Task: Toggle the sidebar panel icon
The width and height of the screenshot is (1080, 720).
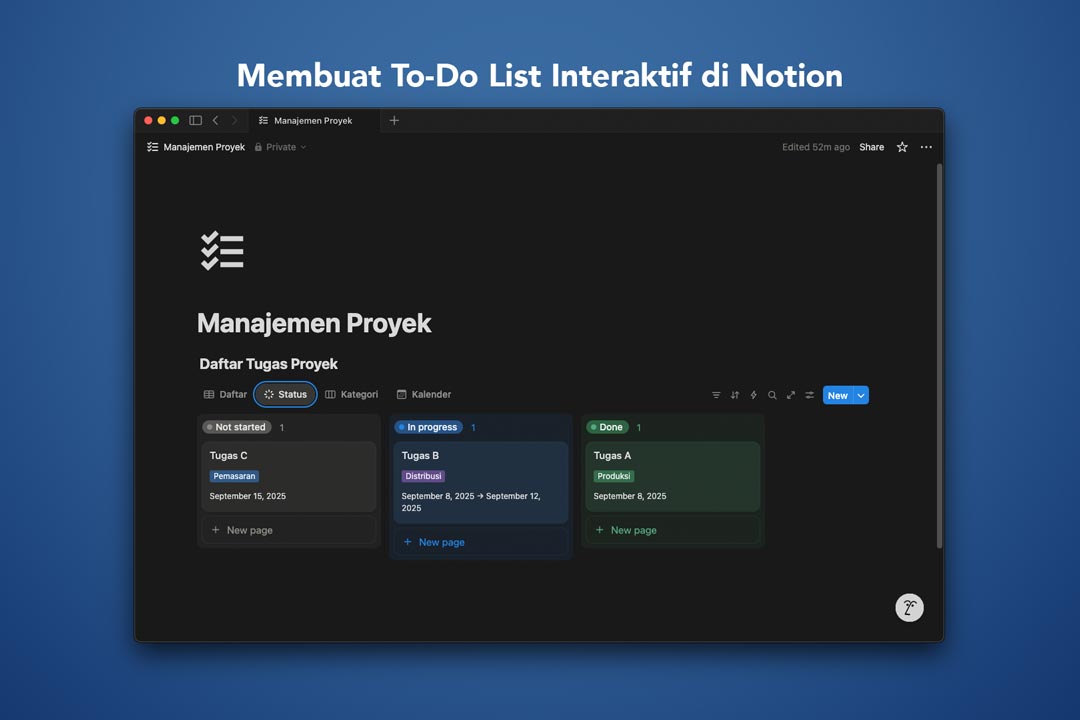Action: coord(196,120)
